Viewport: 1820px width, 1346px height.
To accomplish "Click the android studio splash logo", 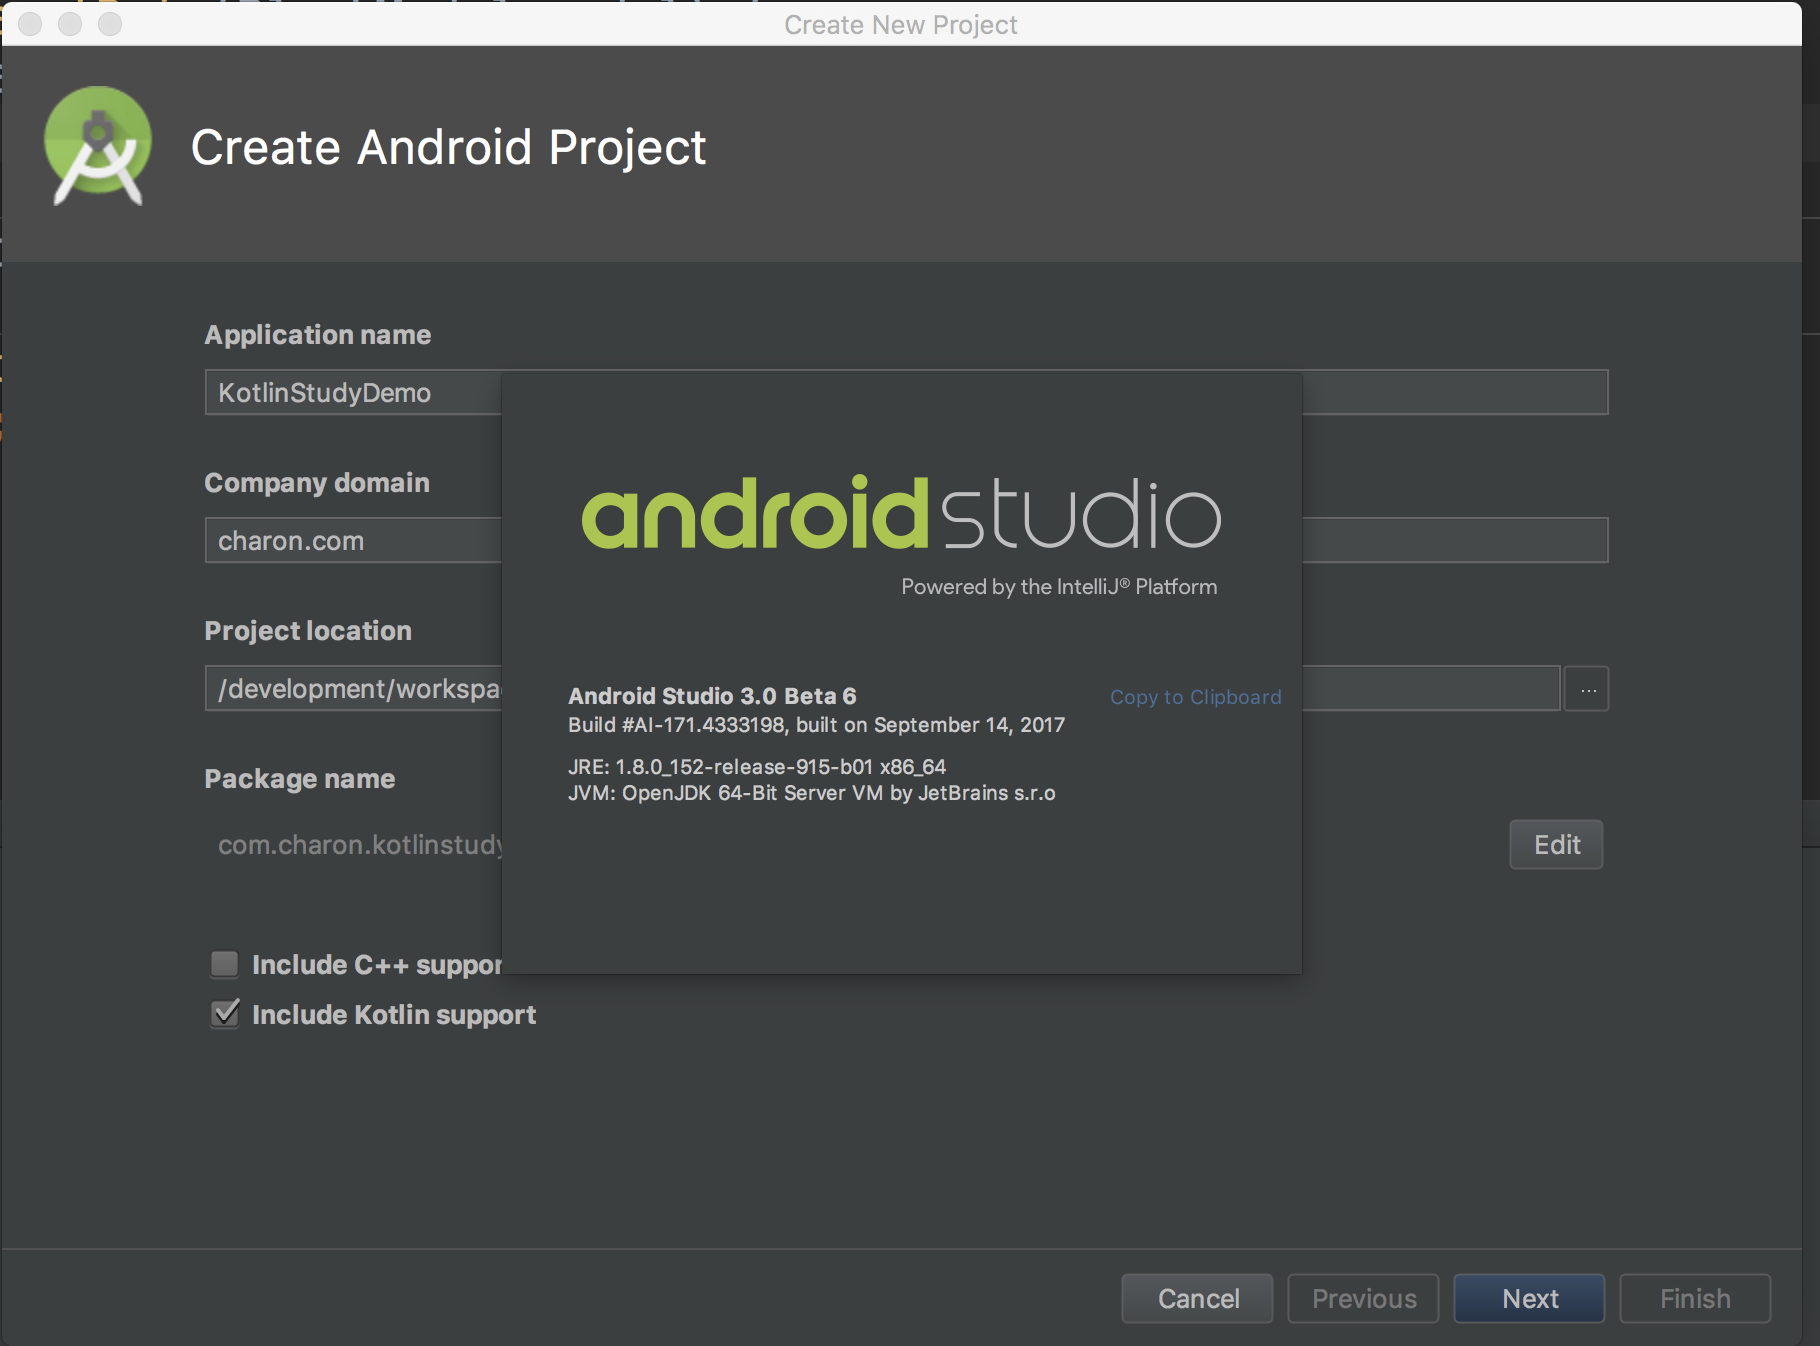I will coord(901,513).
